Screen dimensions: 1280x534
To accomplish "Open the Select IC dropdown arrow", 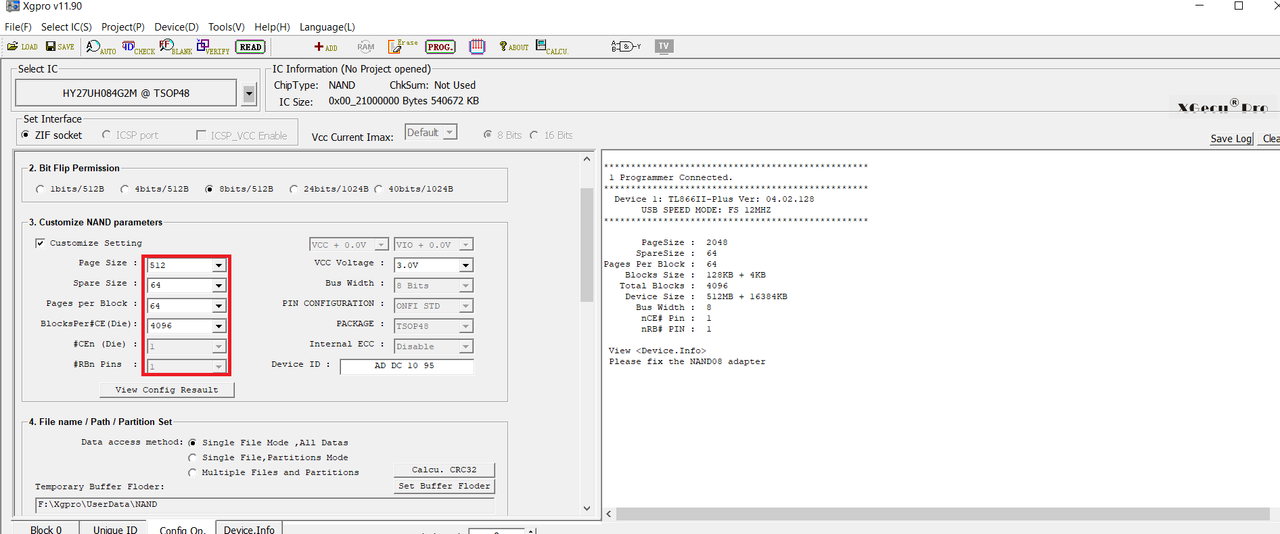I will point(249,94).
